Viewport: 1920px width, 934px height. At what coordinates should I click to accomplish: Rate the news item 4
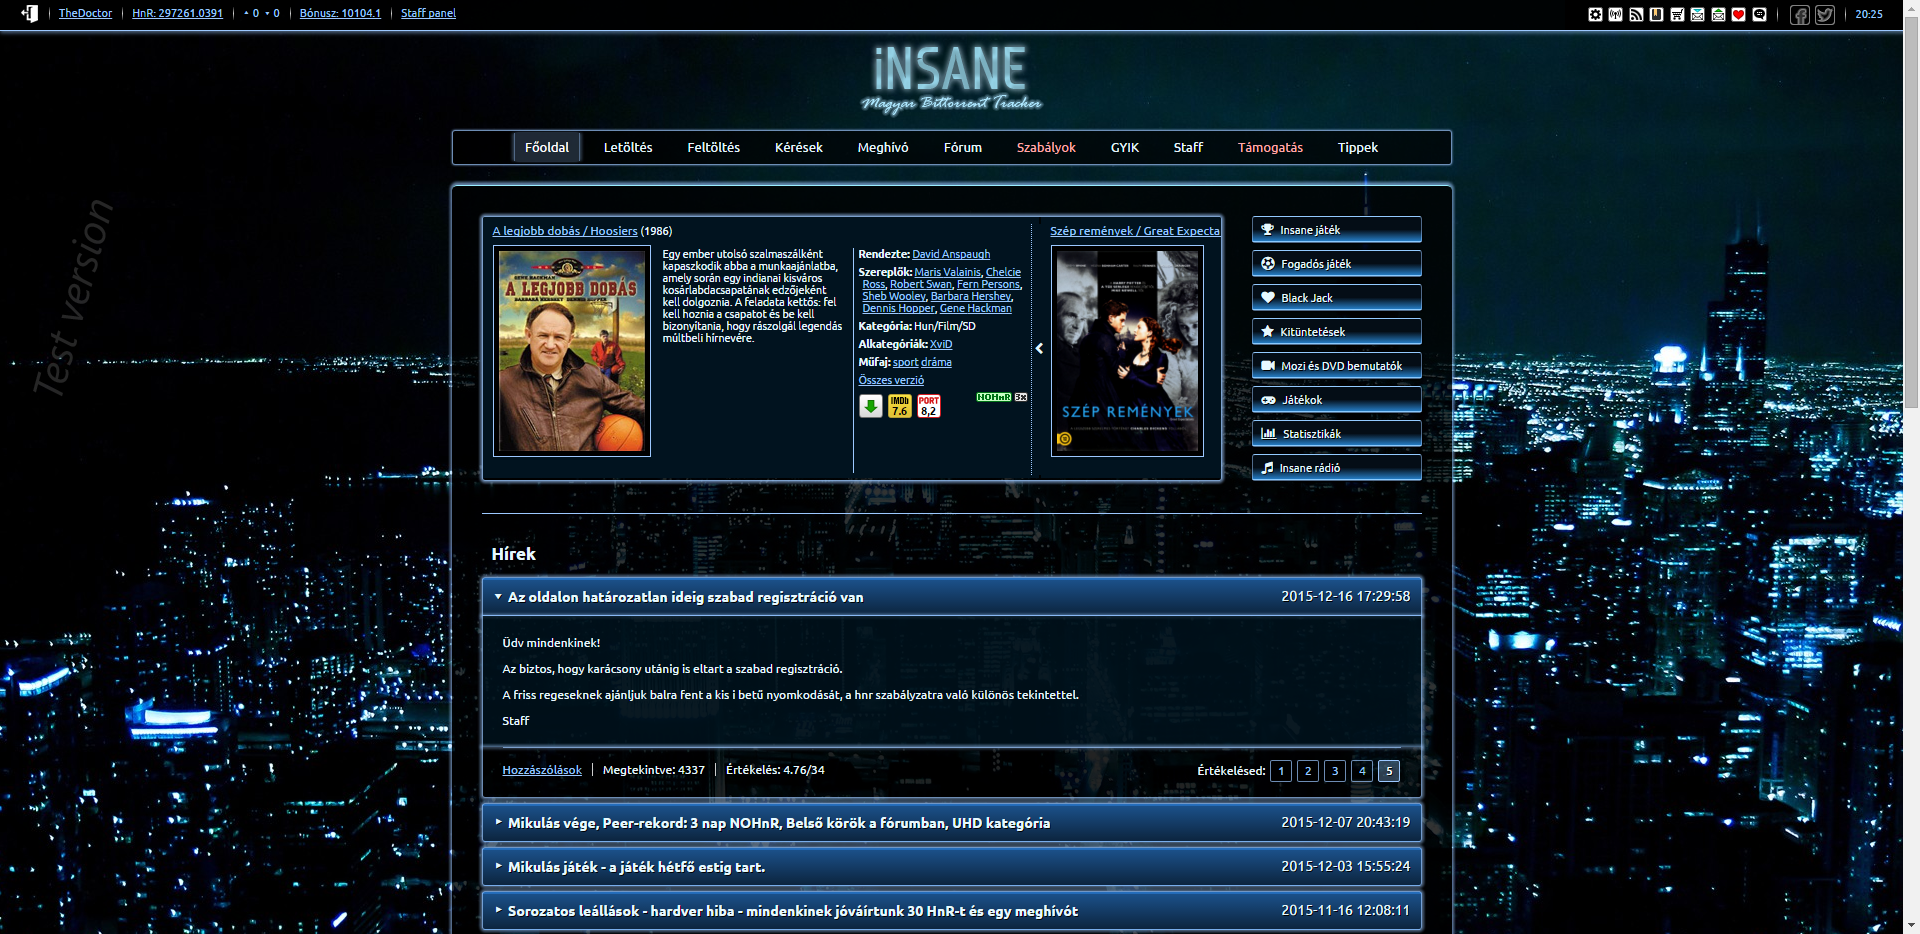pyautogui.click(x=1362, y=771)
